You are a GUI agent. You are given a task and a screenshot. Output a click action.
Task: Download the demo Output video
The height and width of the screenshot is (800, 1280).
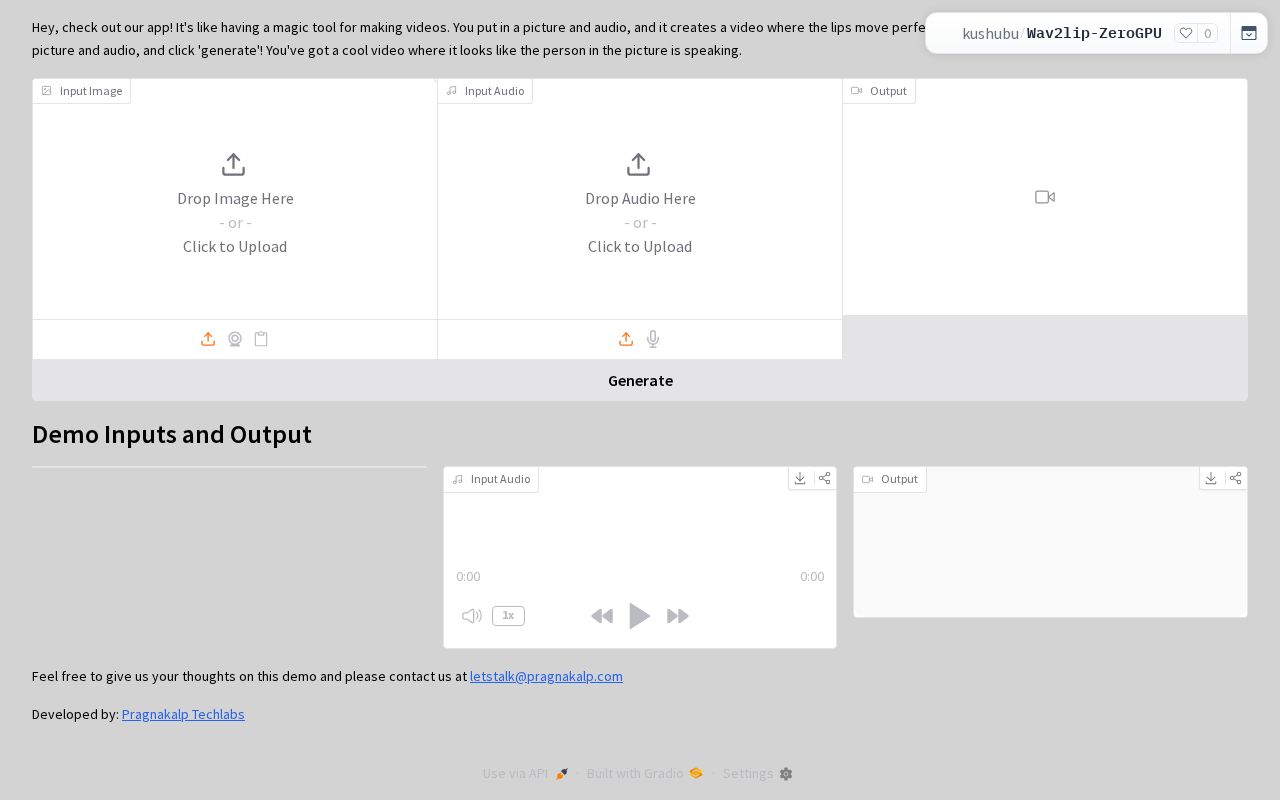tap(1211, 478)
